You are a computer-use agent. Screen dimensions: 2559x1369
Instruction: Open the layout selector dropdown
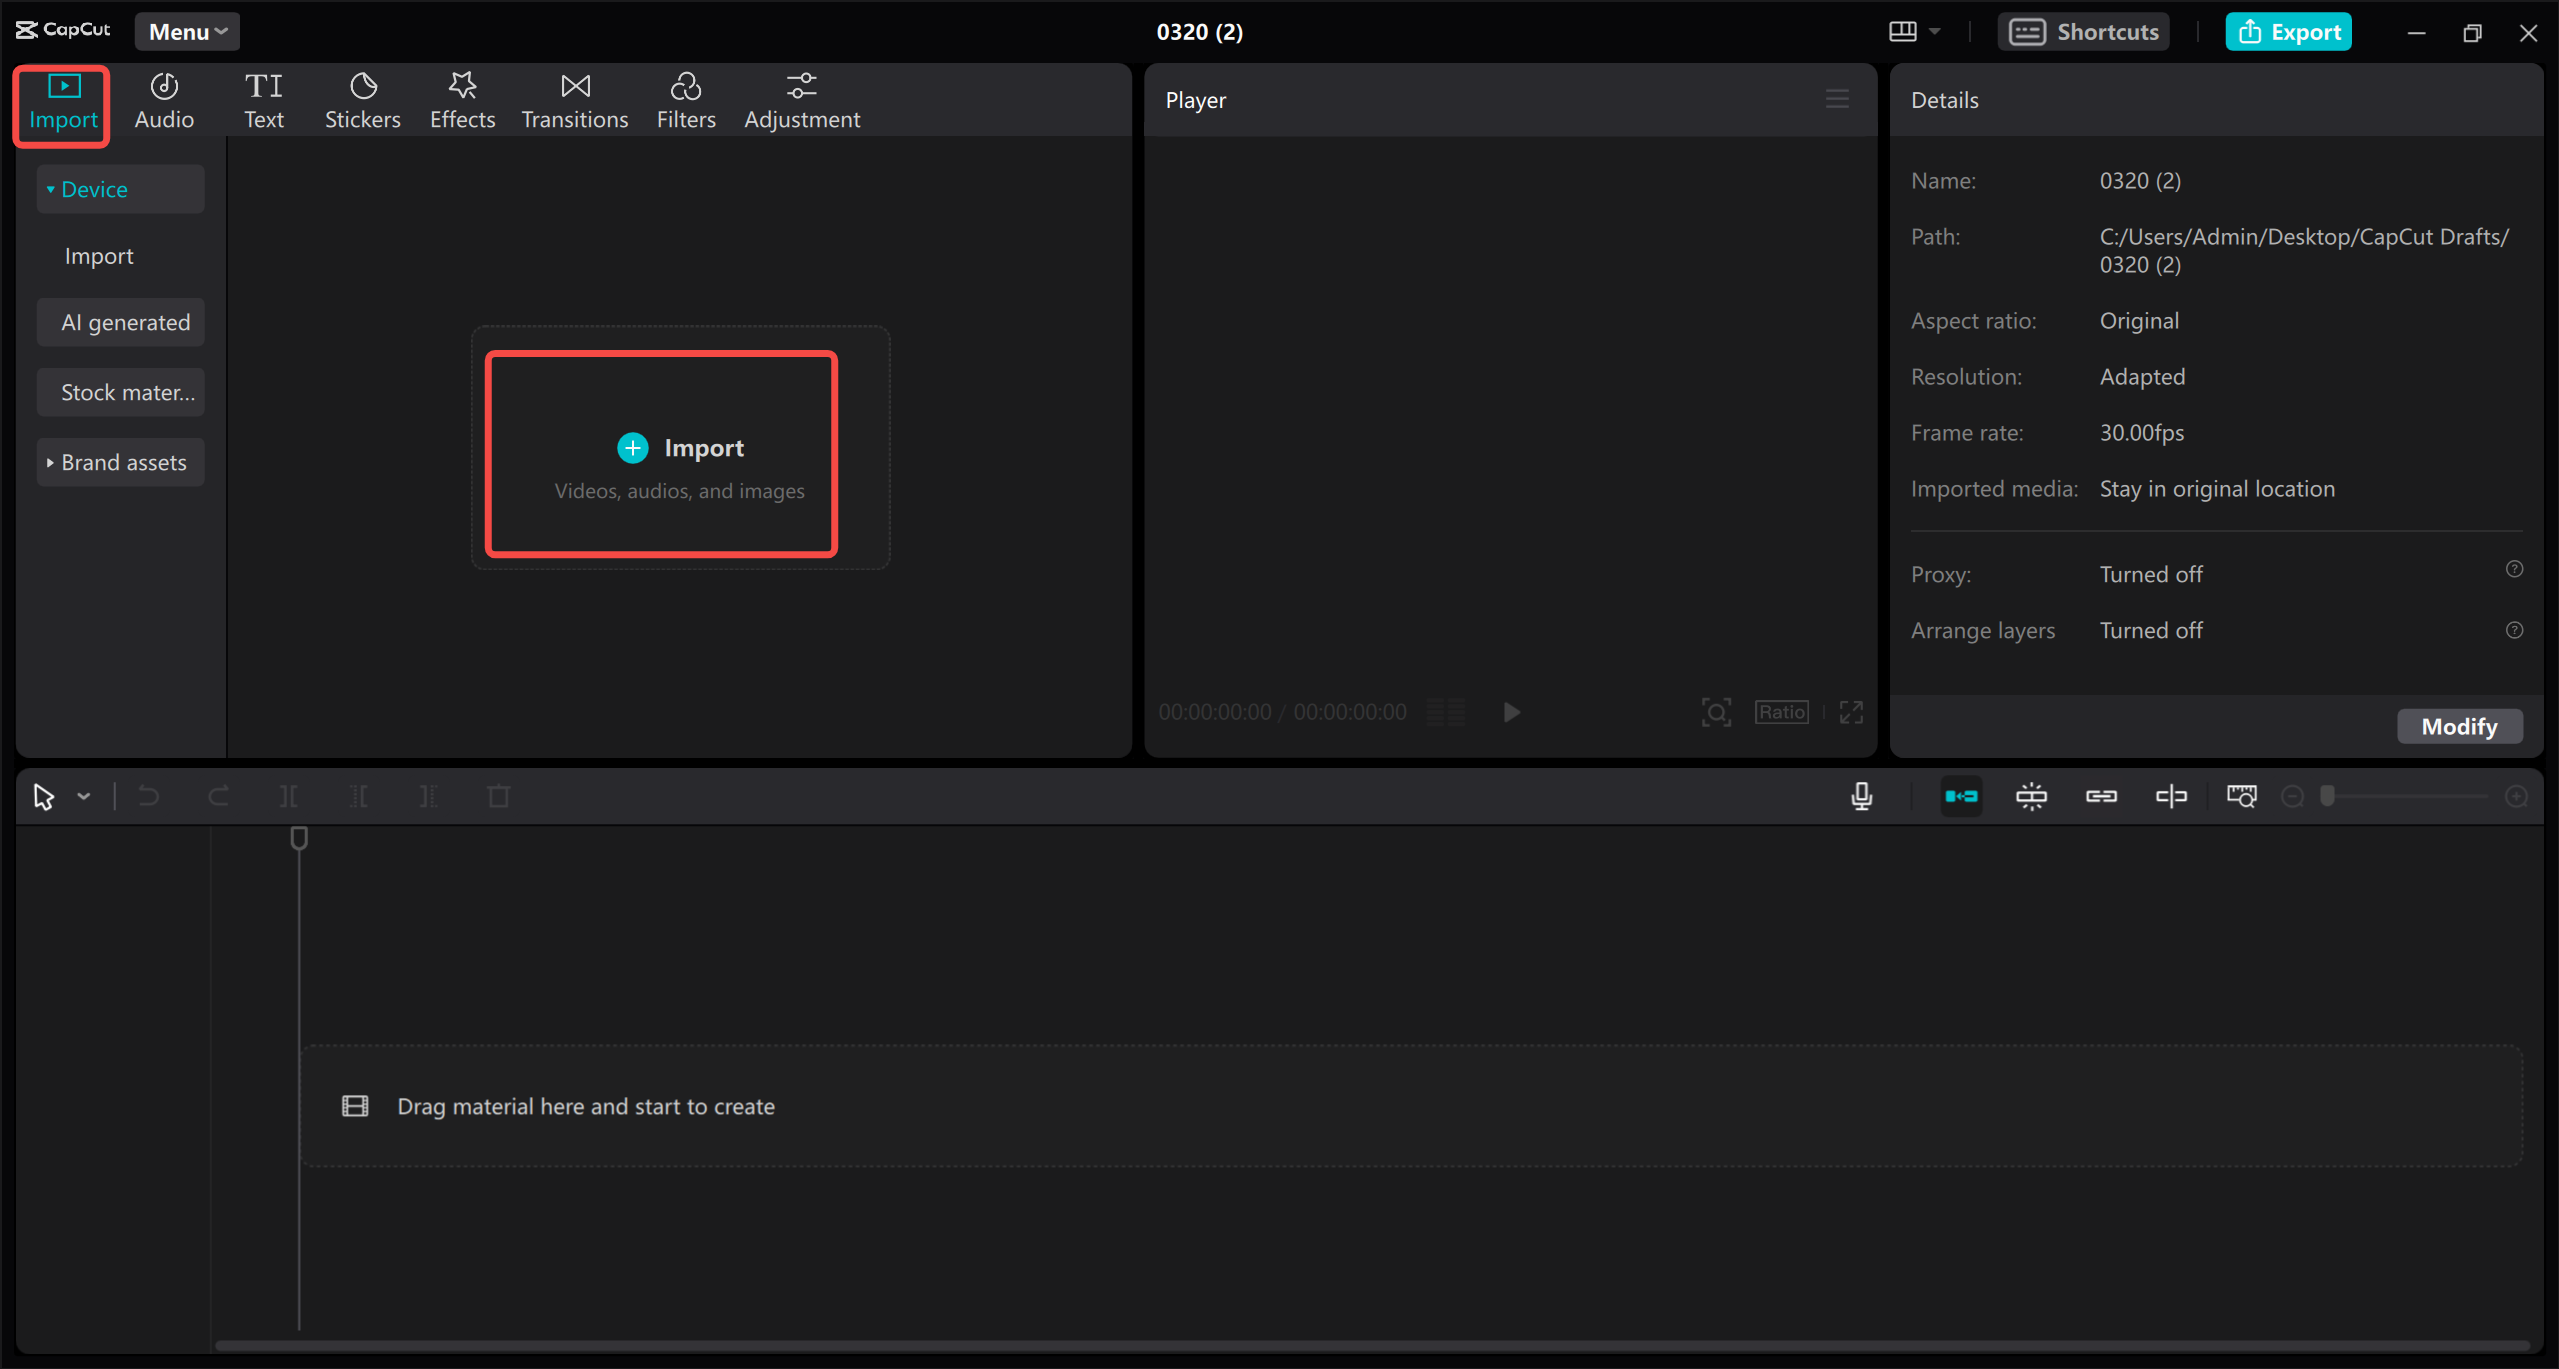[x=1914, y=32]
